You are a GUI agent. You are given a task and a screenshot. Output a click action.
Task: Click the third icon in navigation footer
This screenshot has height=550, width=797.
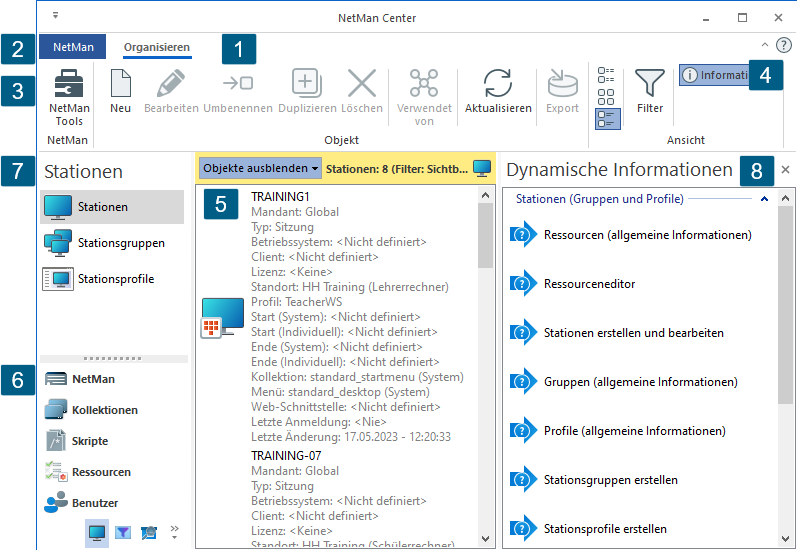[x=149, y=533]
